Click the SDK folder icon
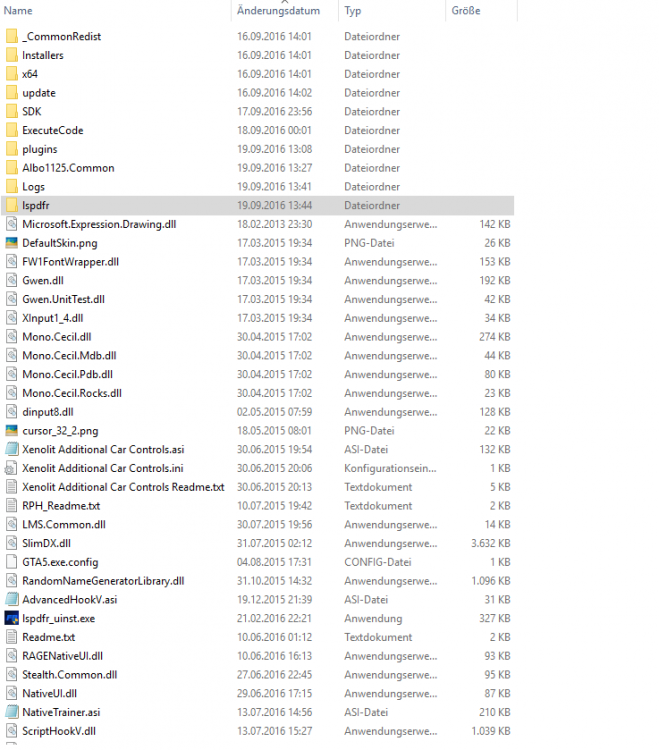Image resolution: width=659 pixels, height=750 pixels. [12, 111]
